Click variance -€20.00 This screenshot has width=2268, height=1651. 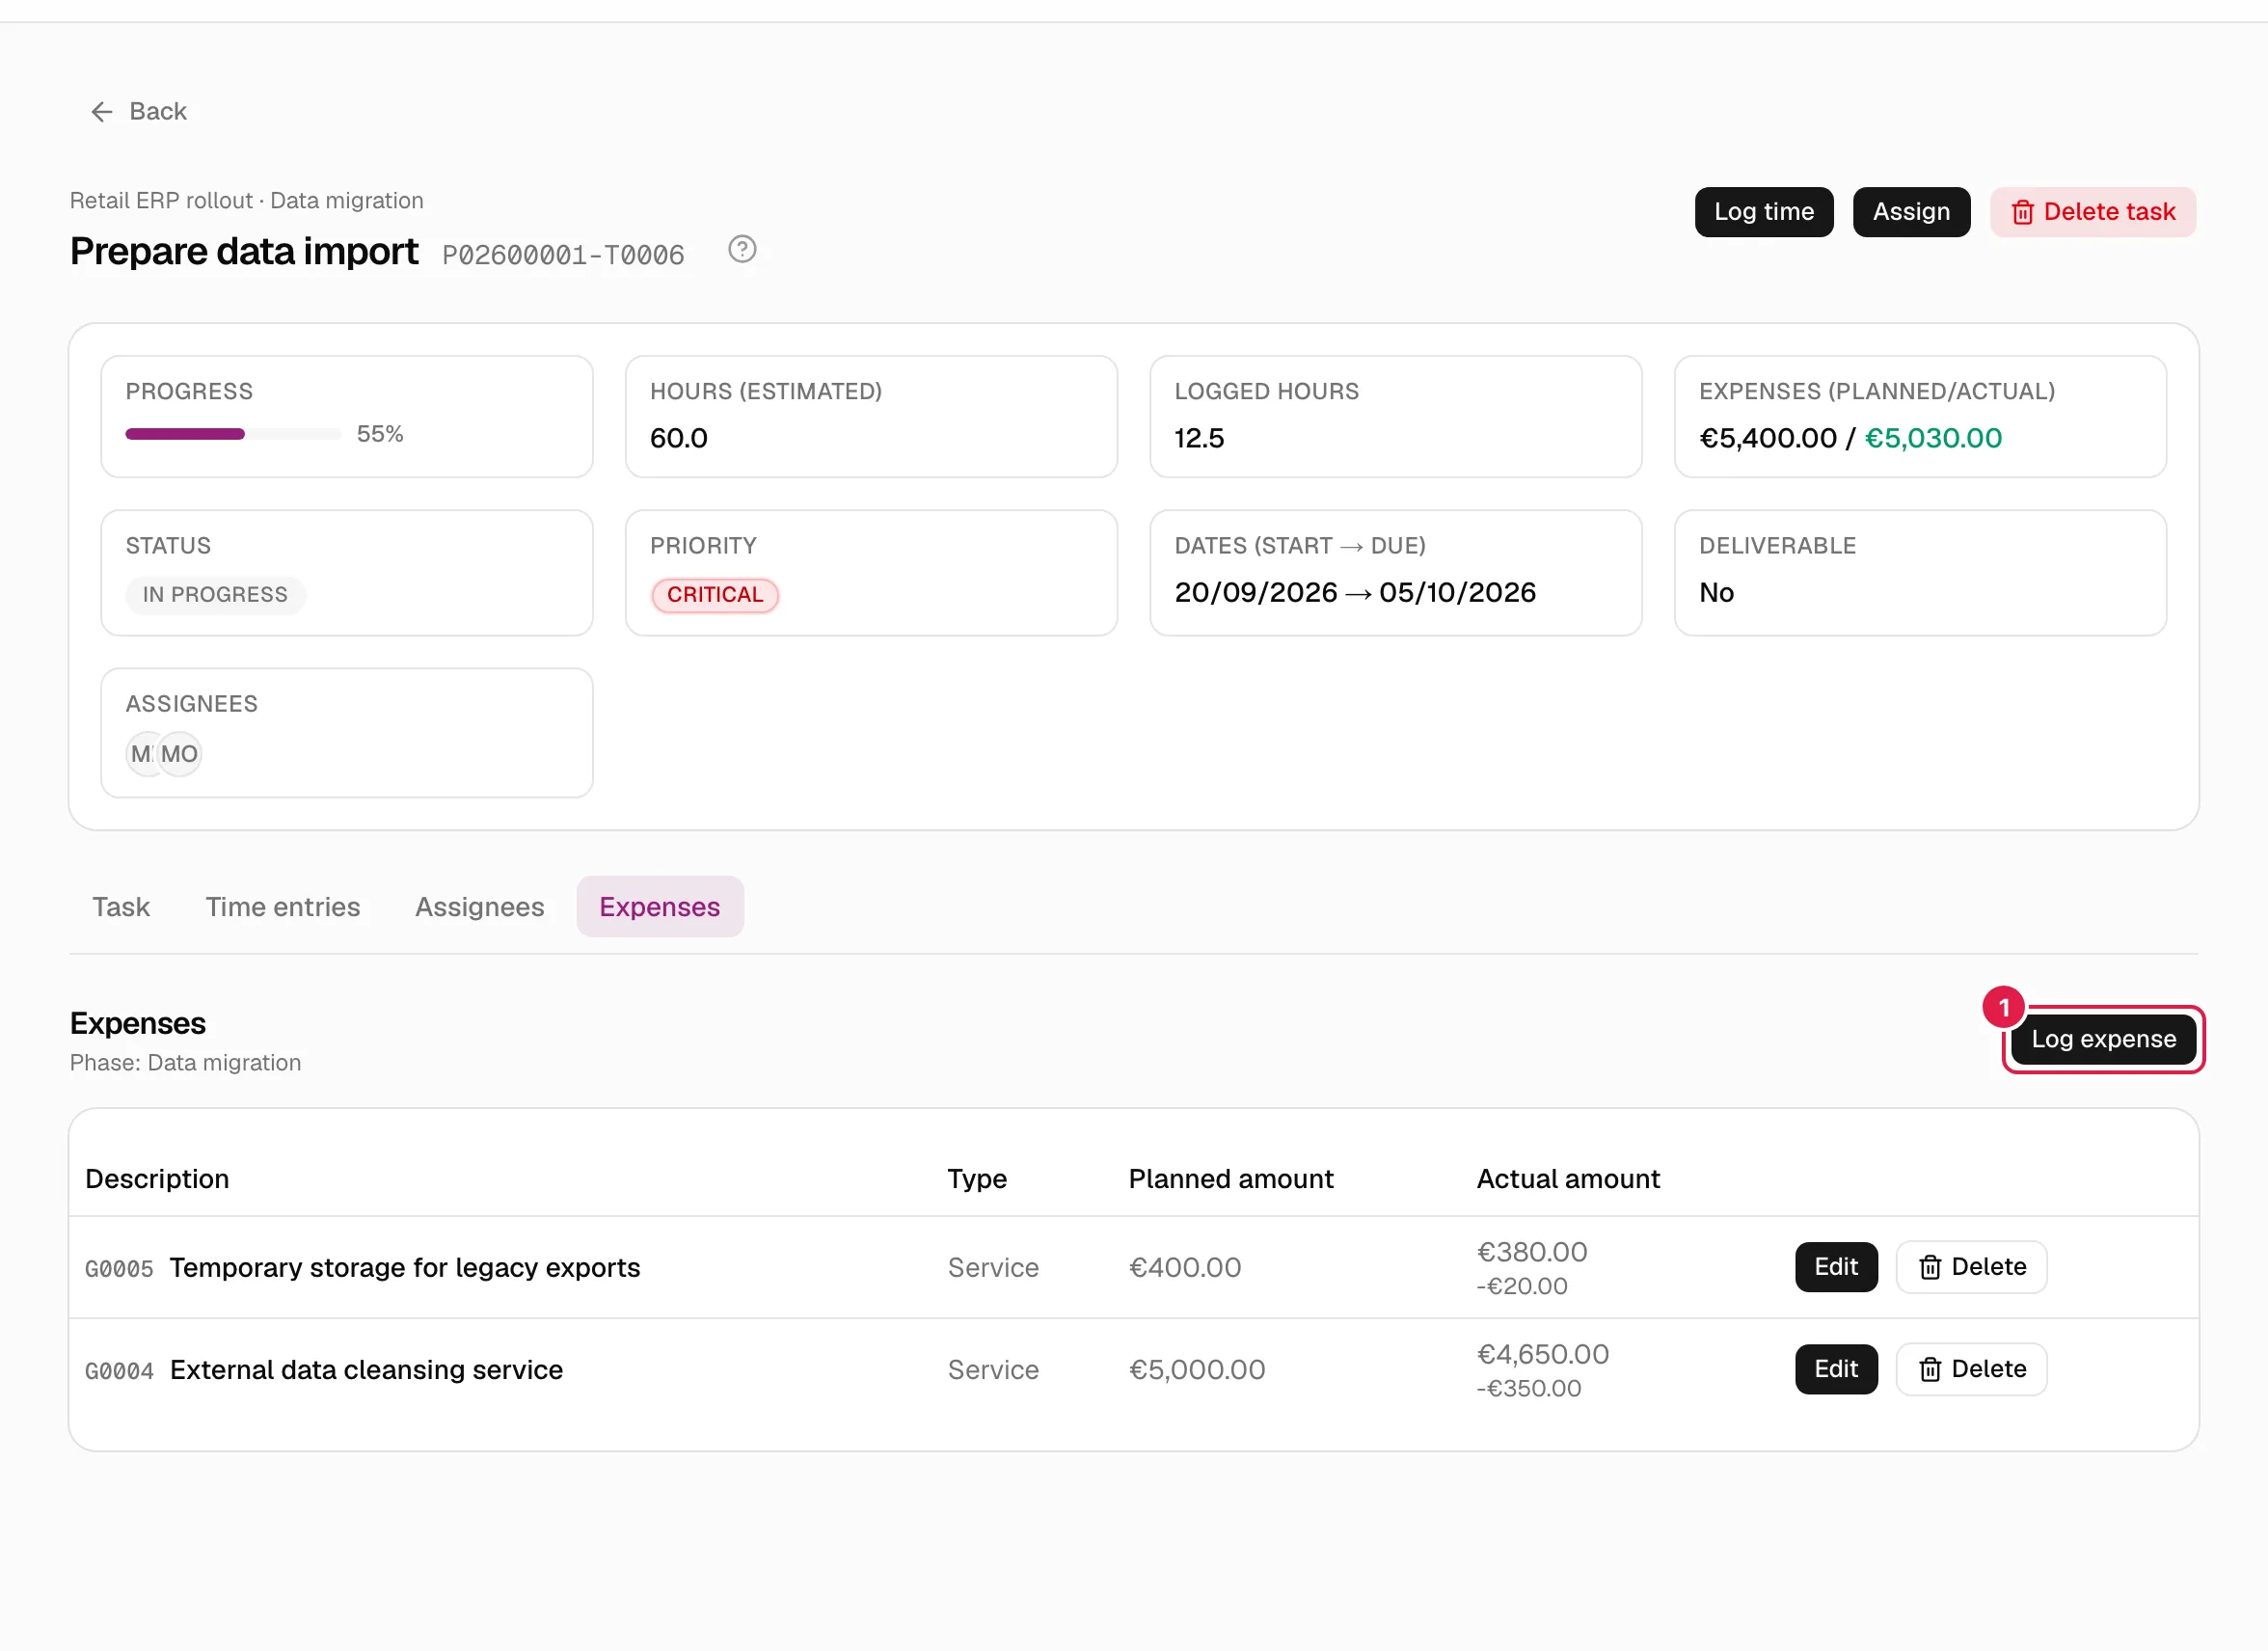point(1522,1286)
